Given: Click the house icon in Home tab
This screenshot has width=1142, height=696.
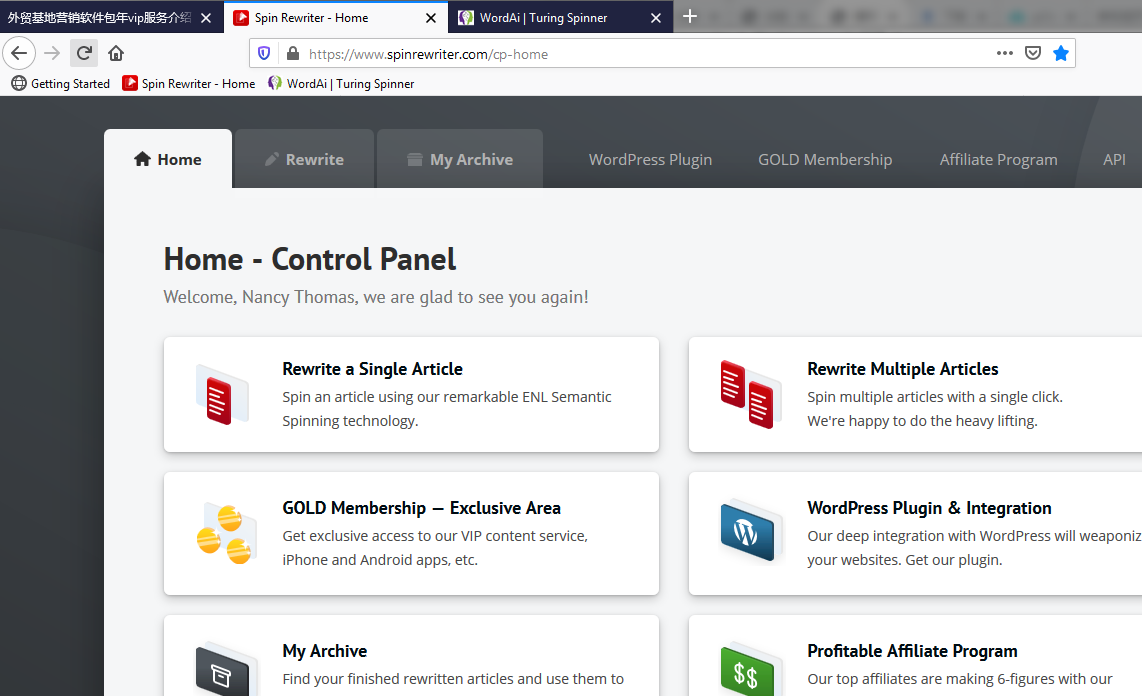Looking at the screenshot, I should pos(142,159).
